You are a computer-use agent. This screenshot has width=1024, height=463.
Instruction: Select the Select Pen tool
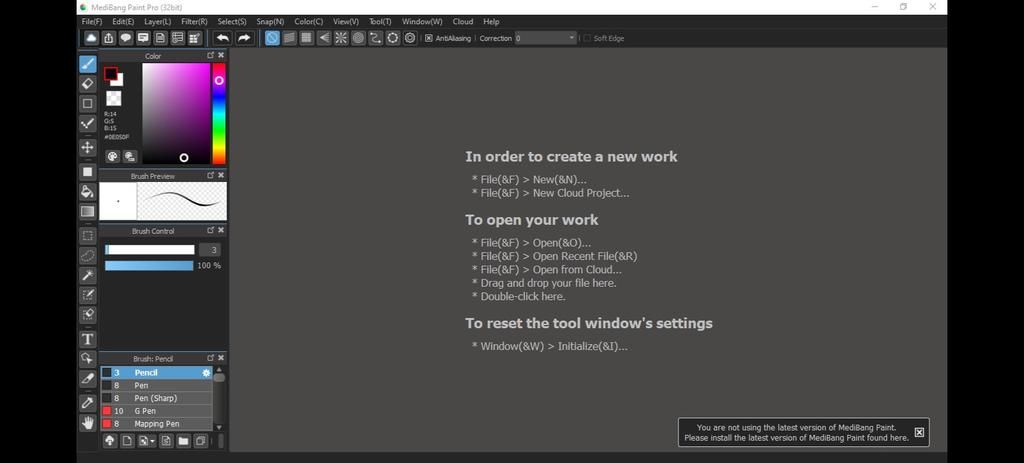tap(88, 295)
